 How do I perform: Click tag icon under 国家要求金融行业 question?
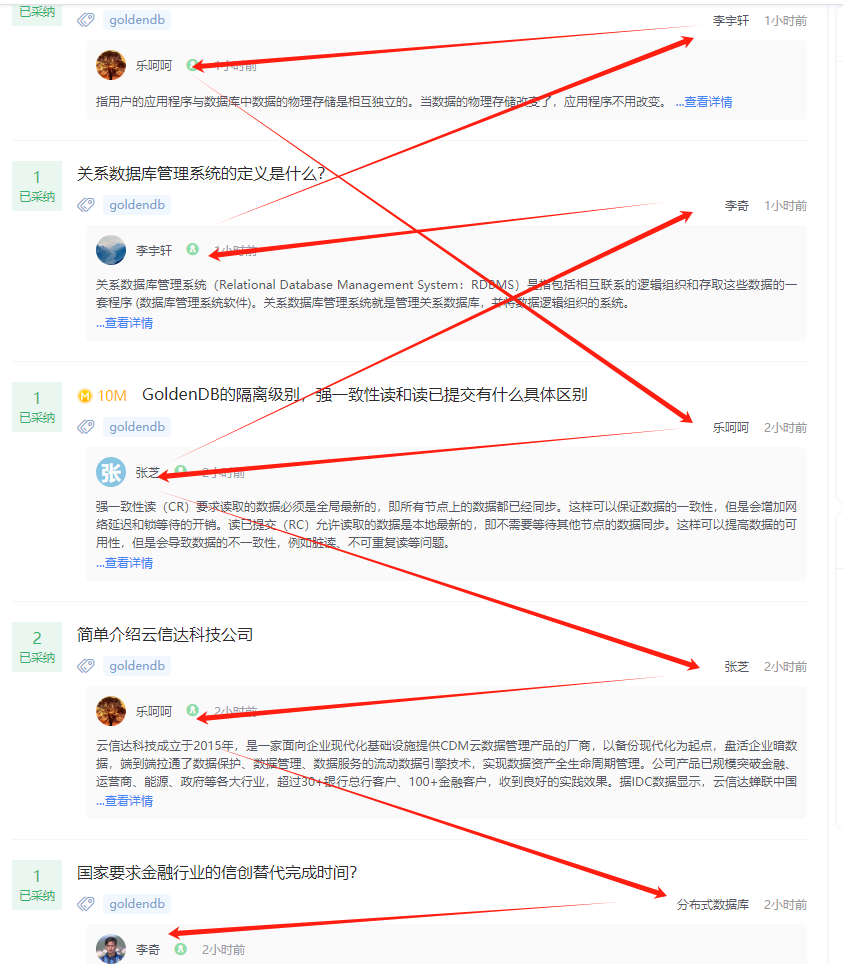[x=86, y=904]
